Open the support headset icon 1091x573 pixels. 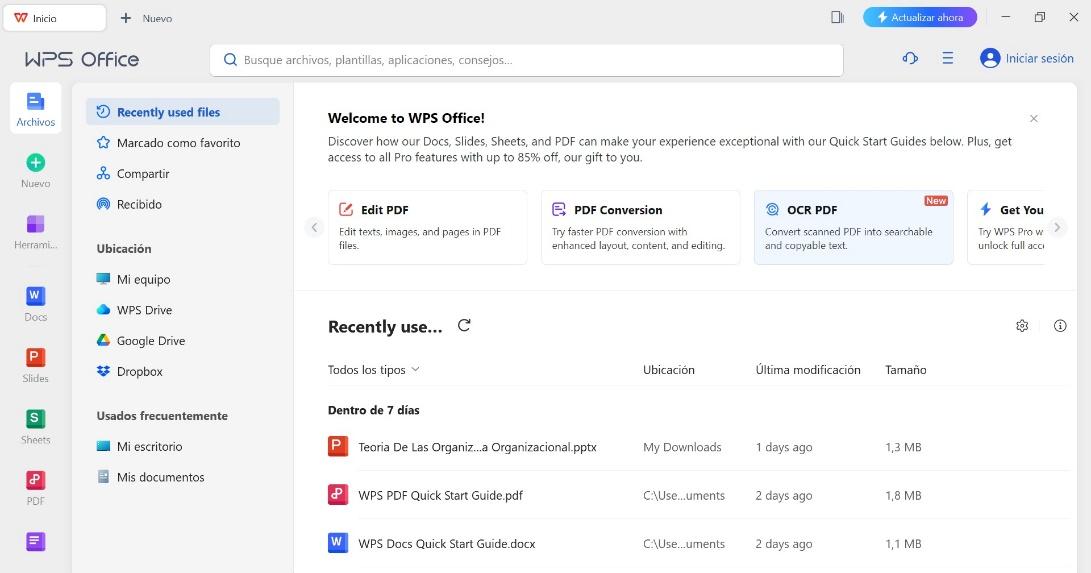[910, 58]
